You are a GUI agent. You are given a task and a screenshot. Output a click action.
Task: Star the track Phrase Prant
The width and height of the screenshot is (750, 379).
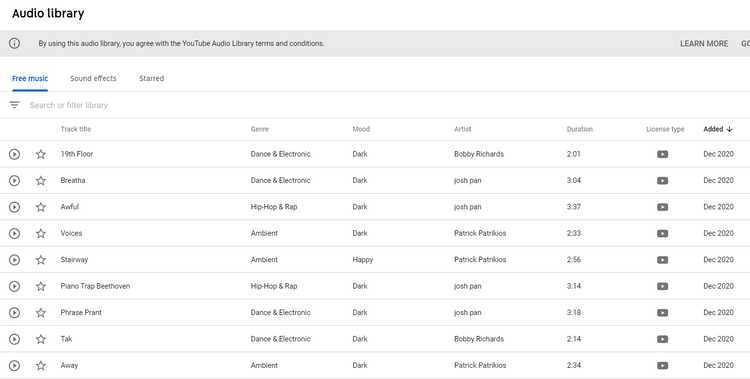click(41, 312)
